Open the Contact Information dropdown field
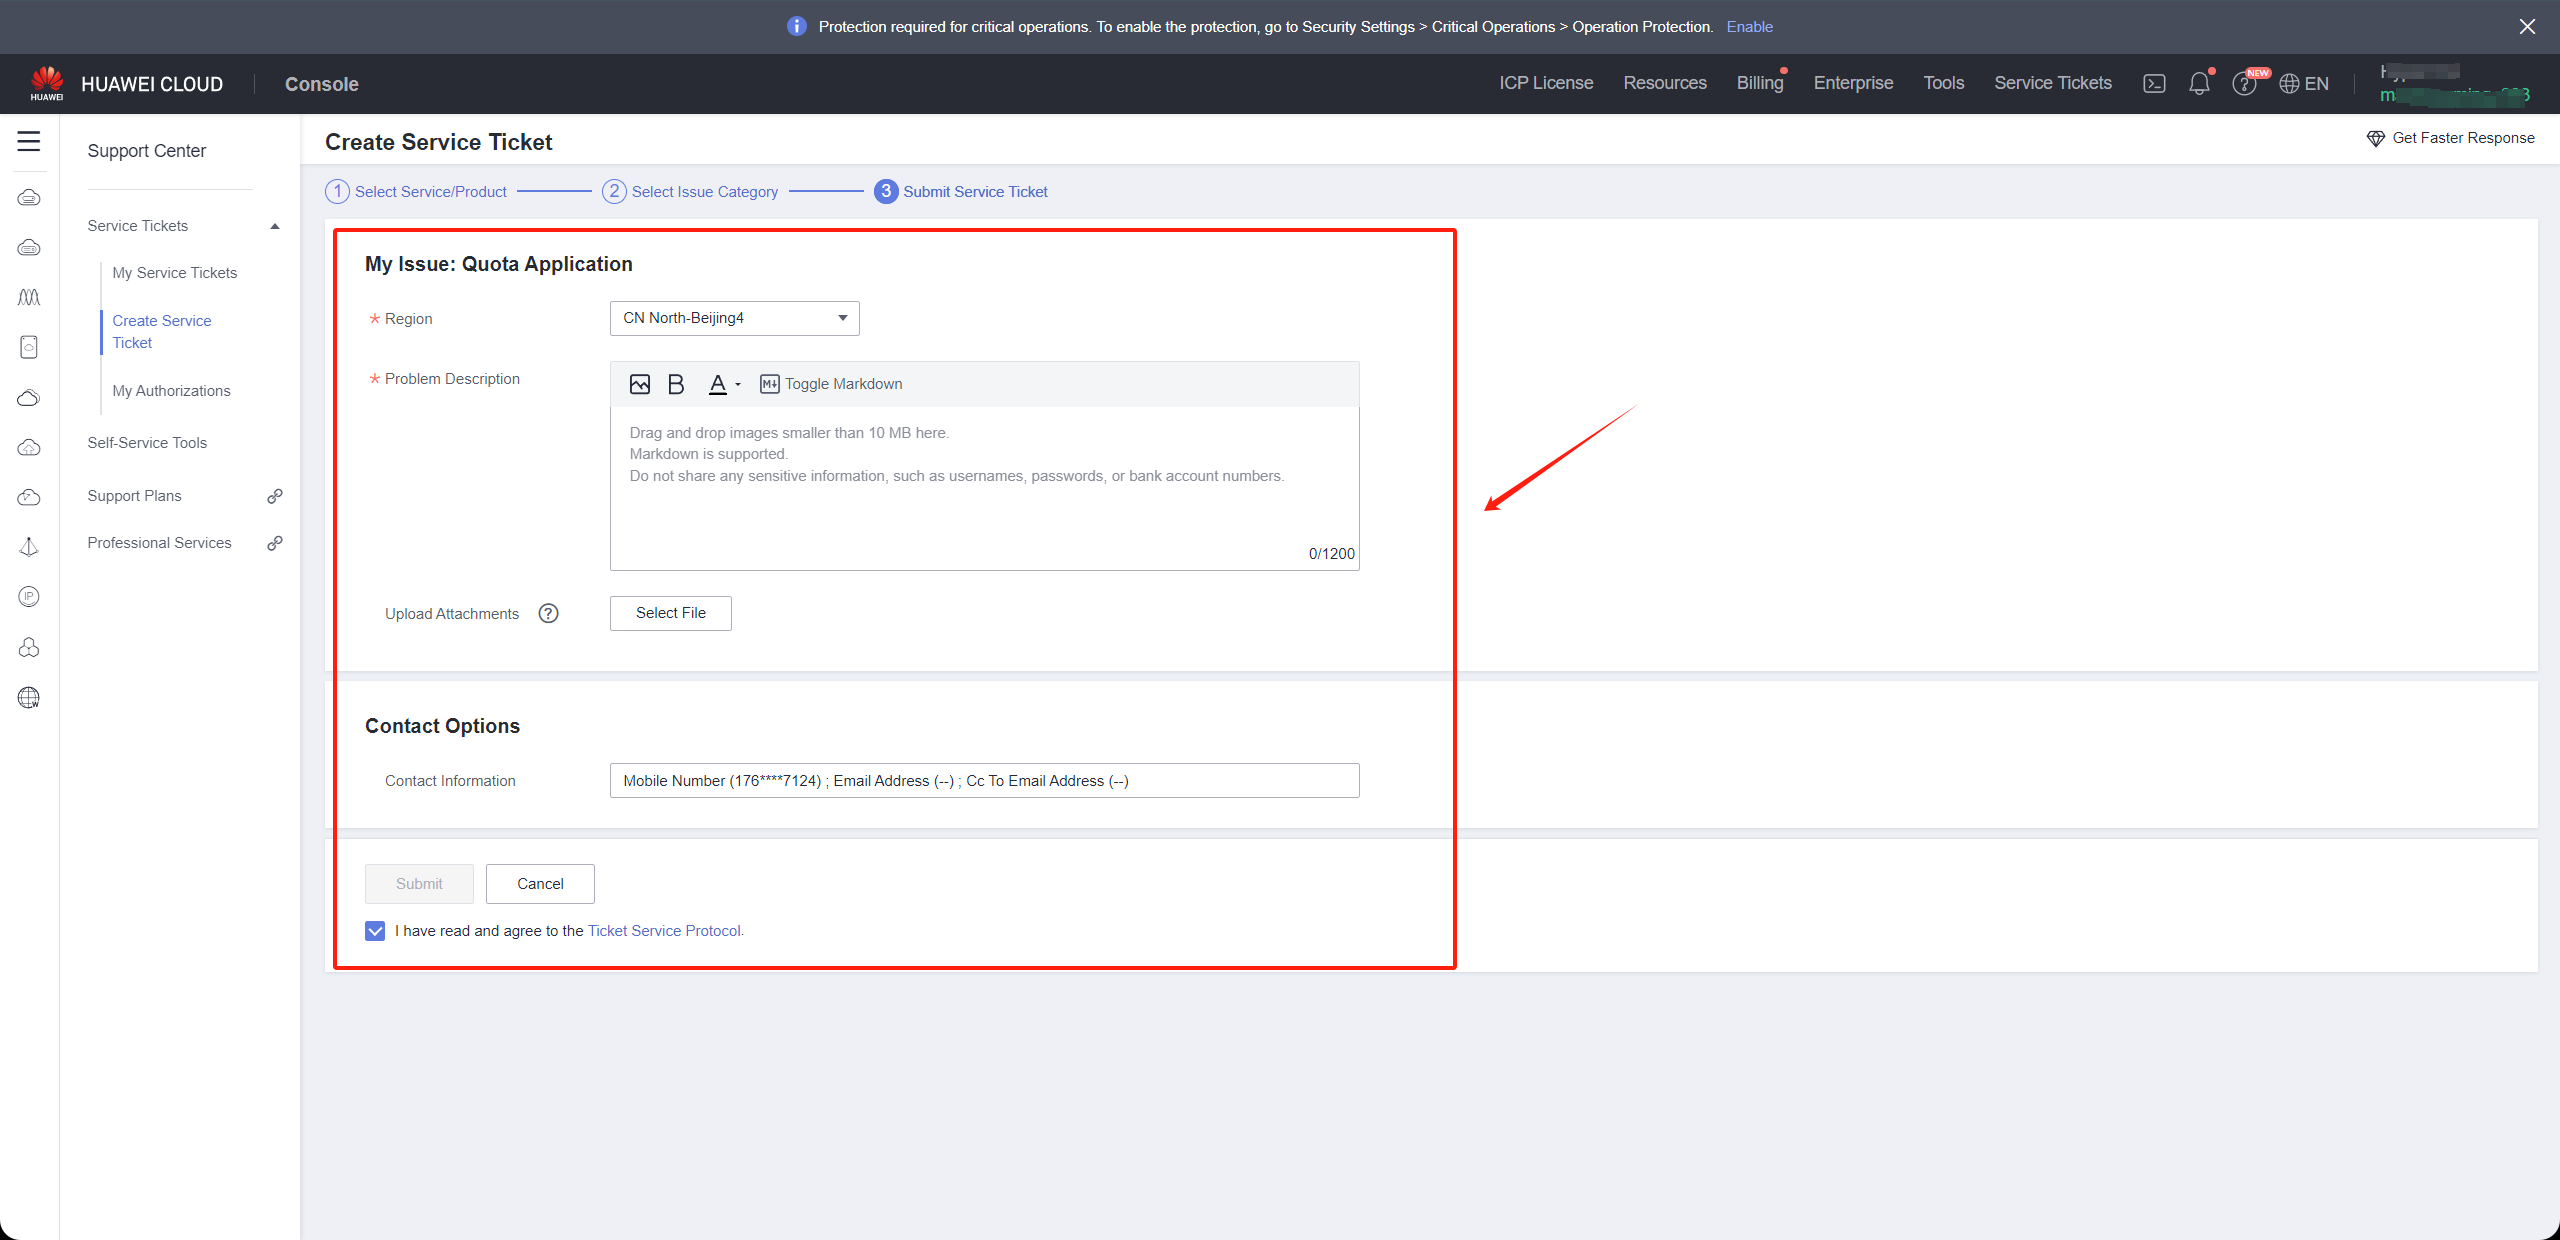Viewport: 2560px width, 1240px height. point(984,780)
